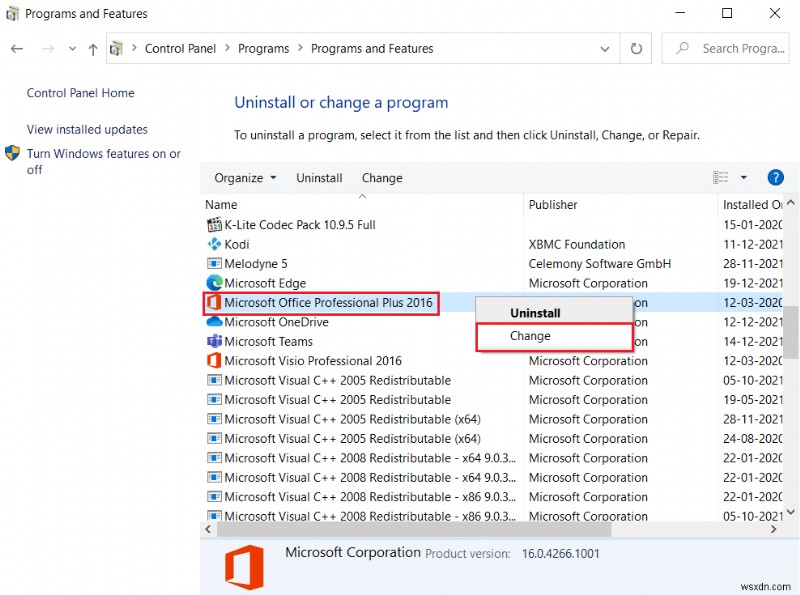Select the K-Lite Codec Pack icon
The height and width of the screenshot is (595, 800).
[213, 225]
